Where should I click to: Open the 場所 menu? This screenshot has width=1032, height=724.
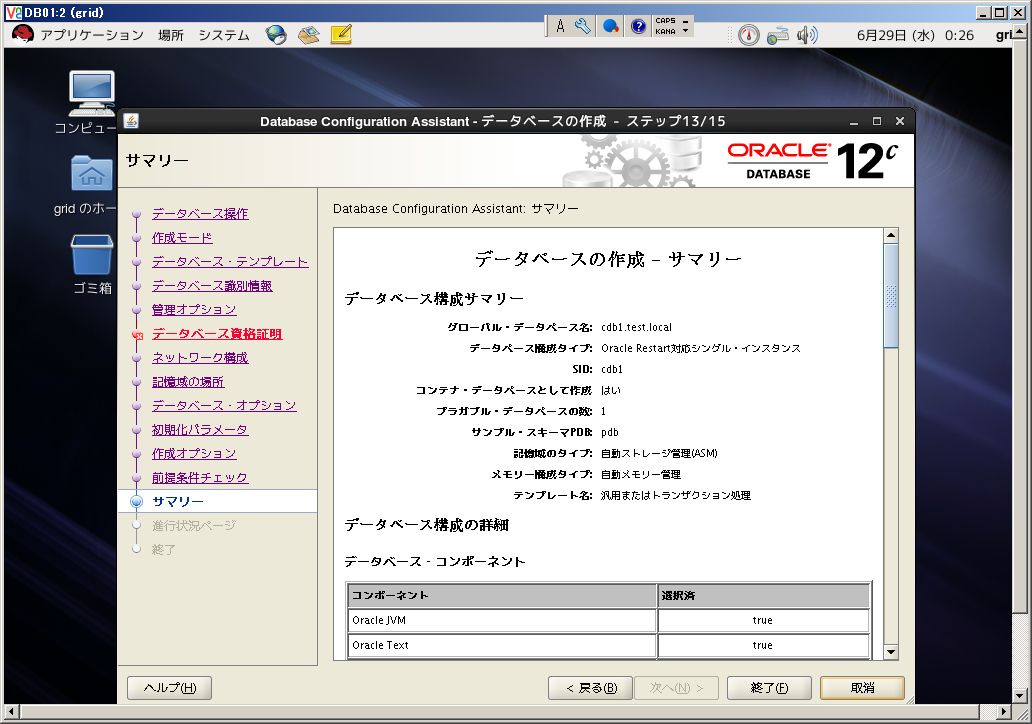tap(171, 35)
